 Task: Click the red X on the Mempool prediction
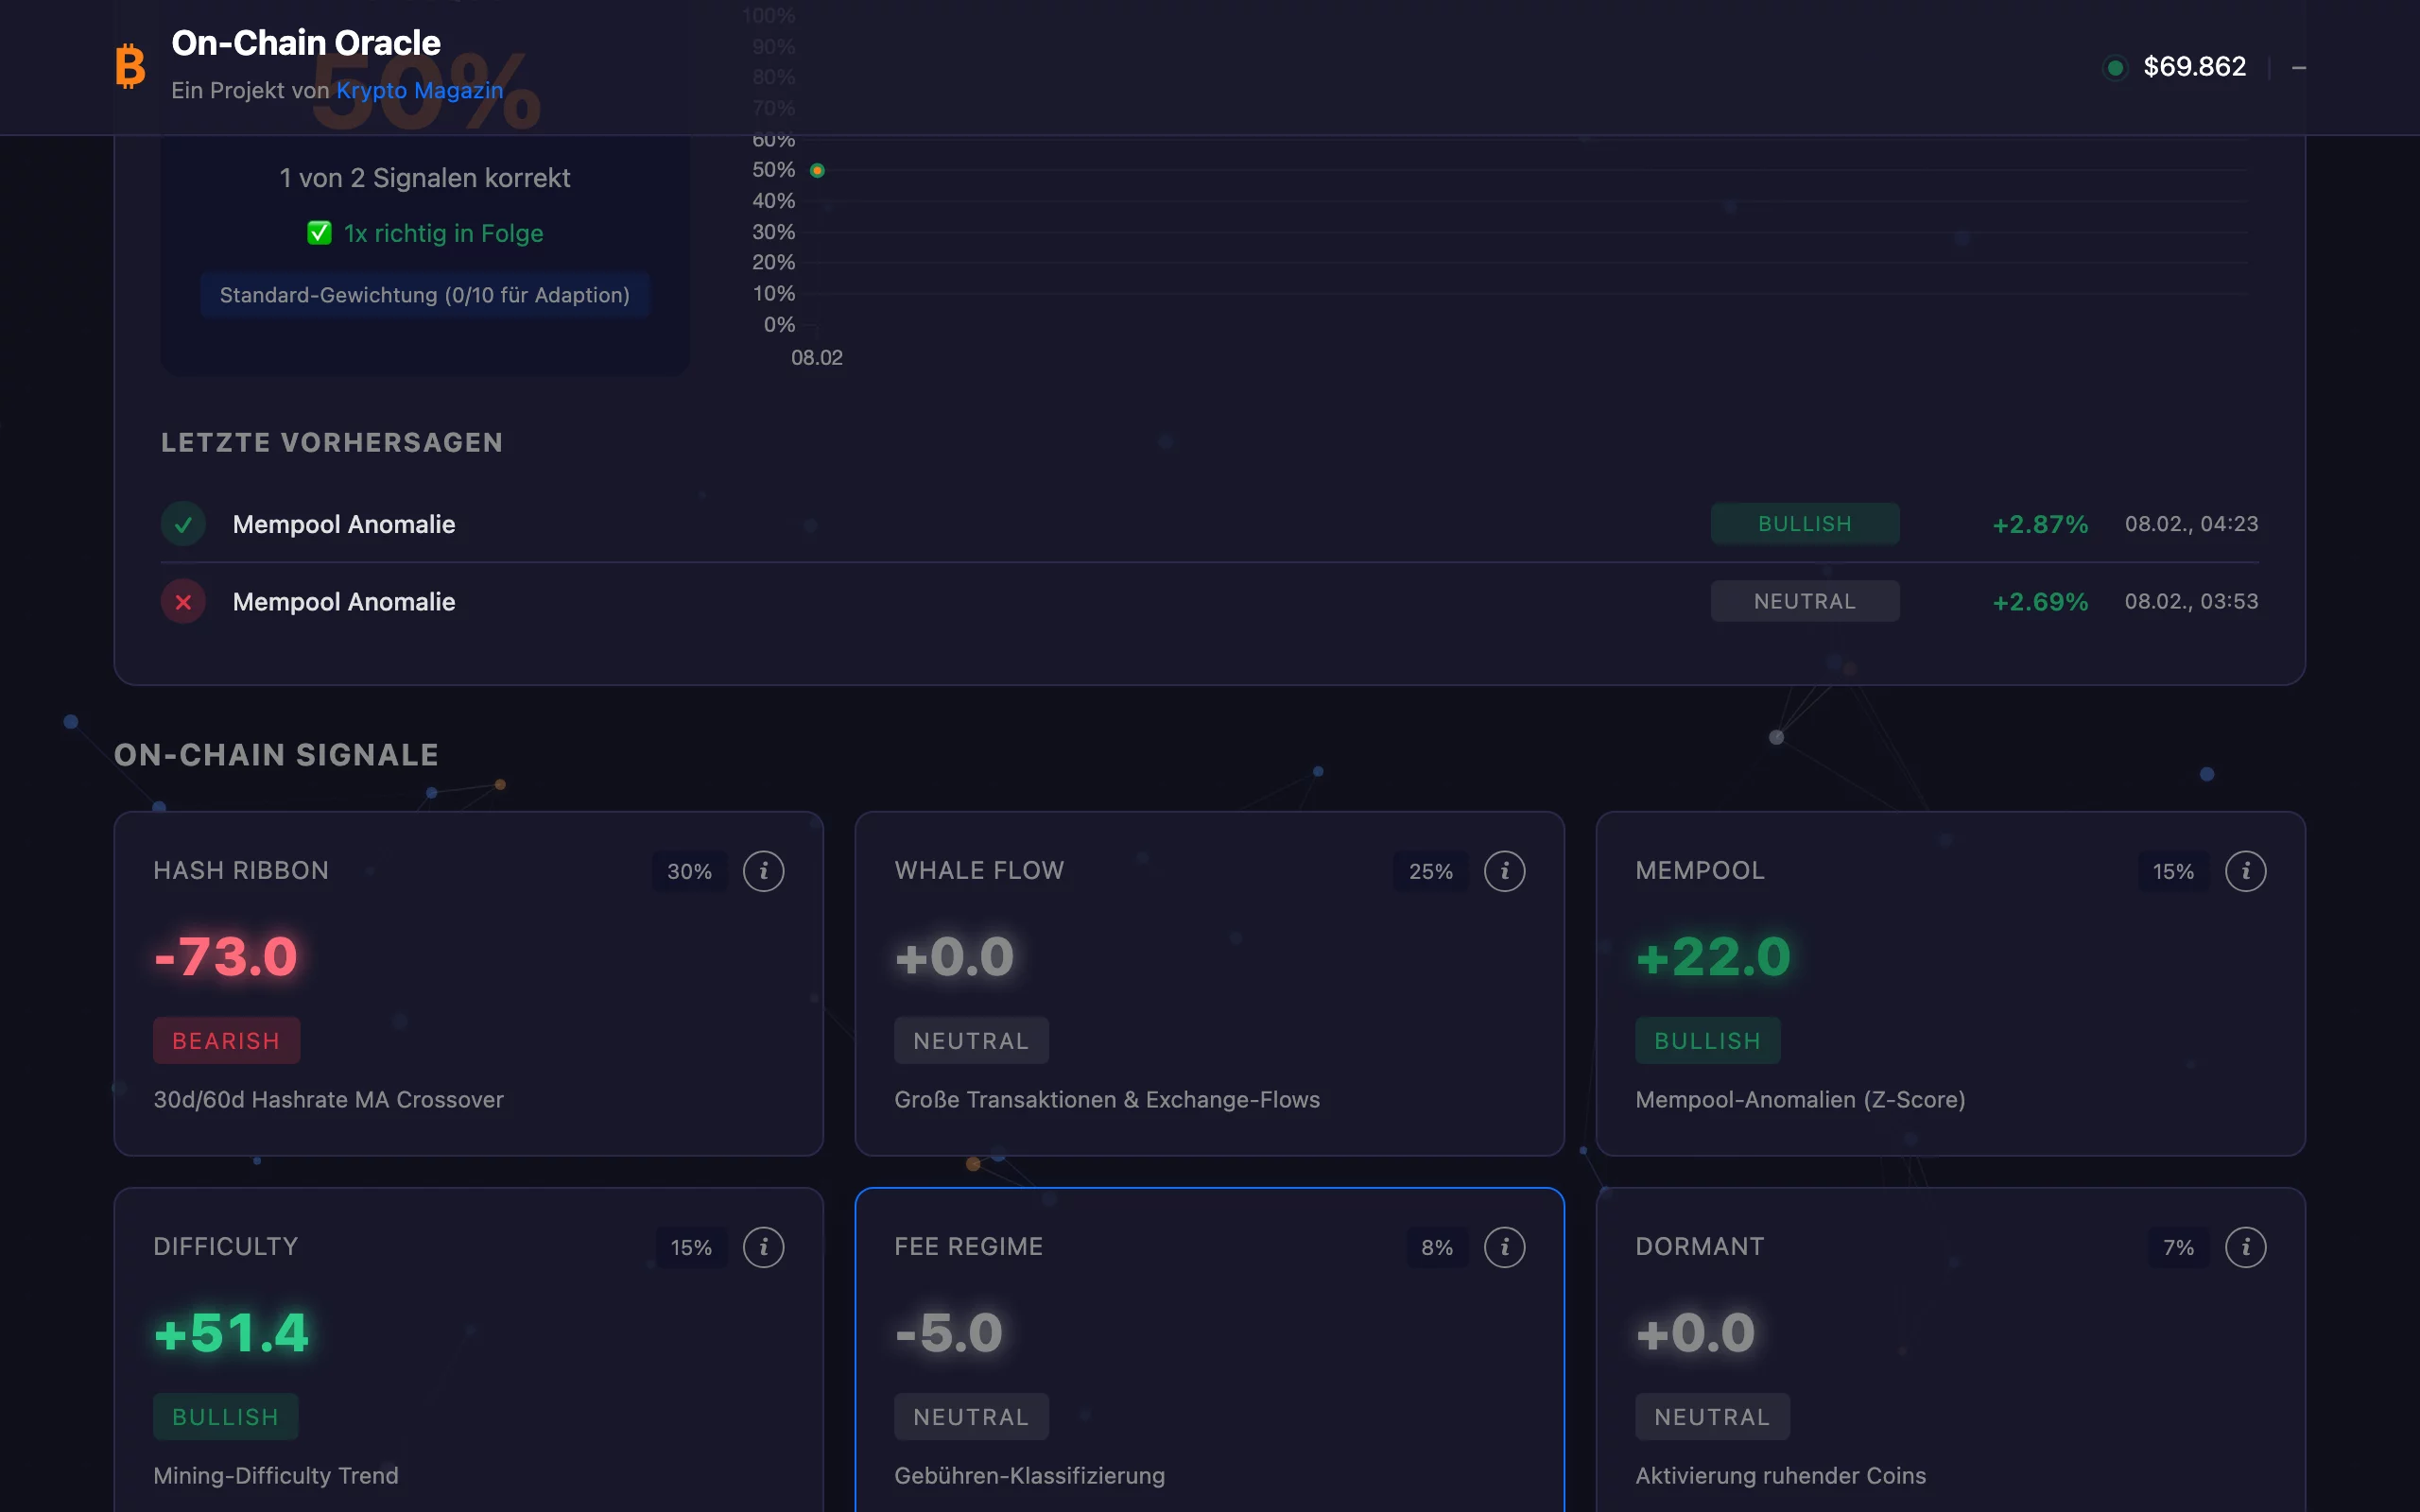tap(183, 602)
